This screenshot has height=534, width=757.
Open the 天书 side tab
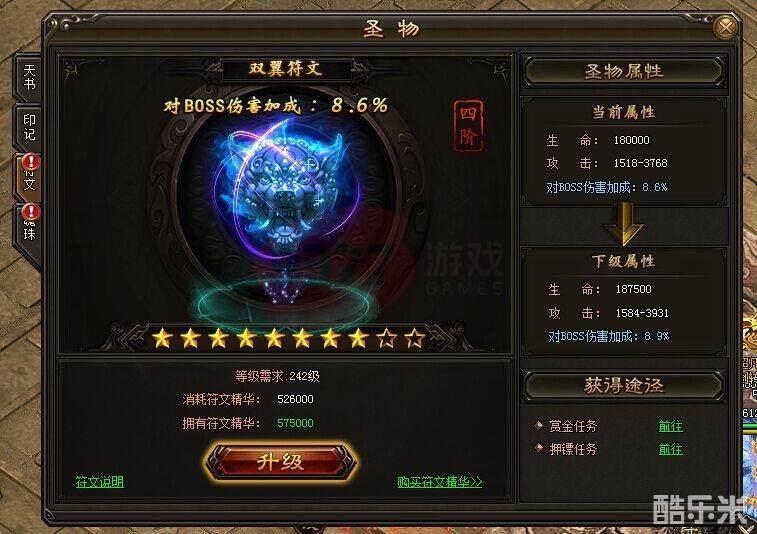(28, 78)
